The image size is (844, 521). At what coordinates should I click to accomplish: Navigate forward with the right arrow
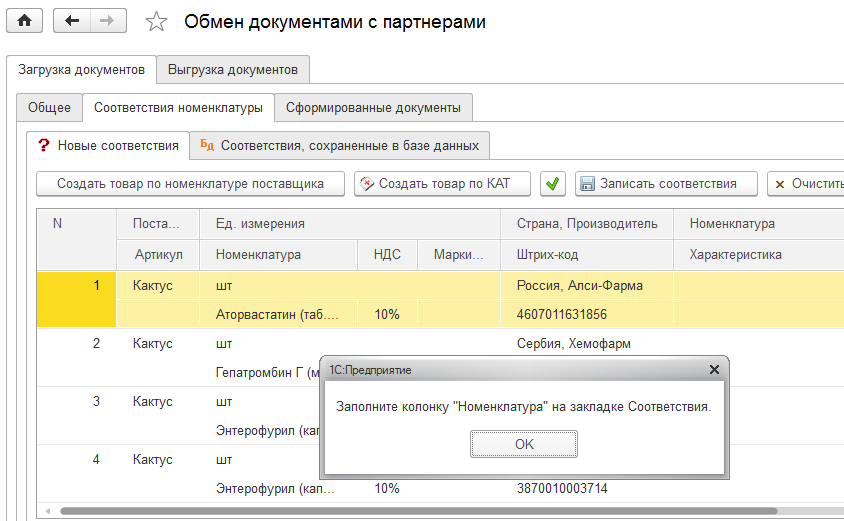pos(108,21)
